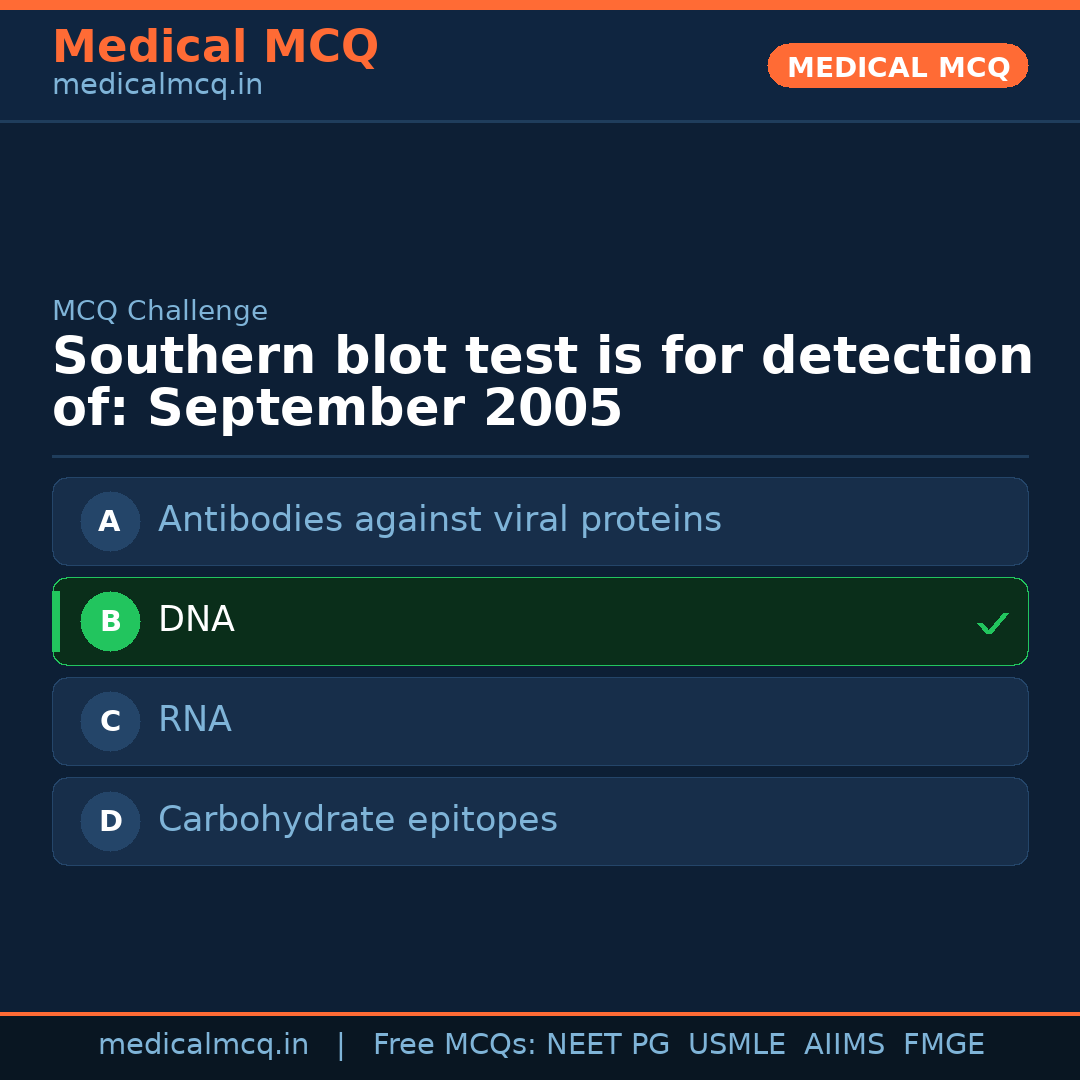Visit medicalmcq.in link under header
The image size is (1080, 1080).
pyautogui.click(x=157, y=86)
